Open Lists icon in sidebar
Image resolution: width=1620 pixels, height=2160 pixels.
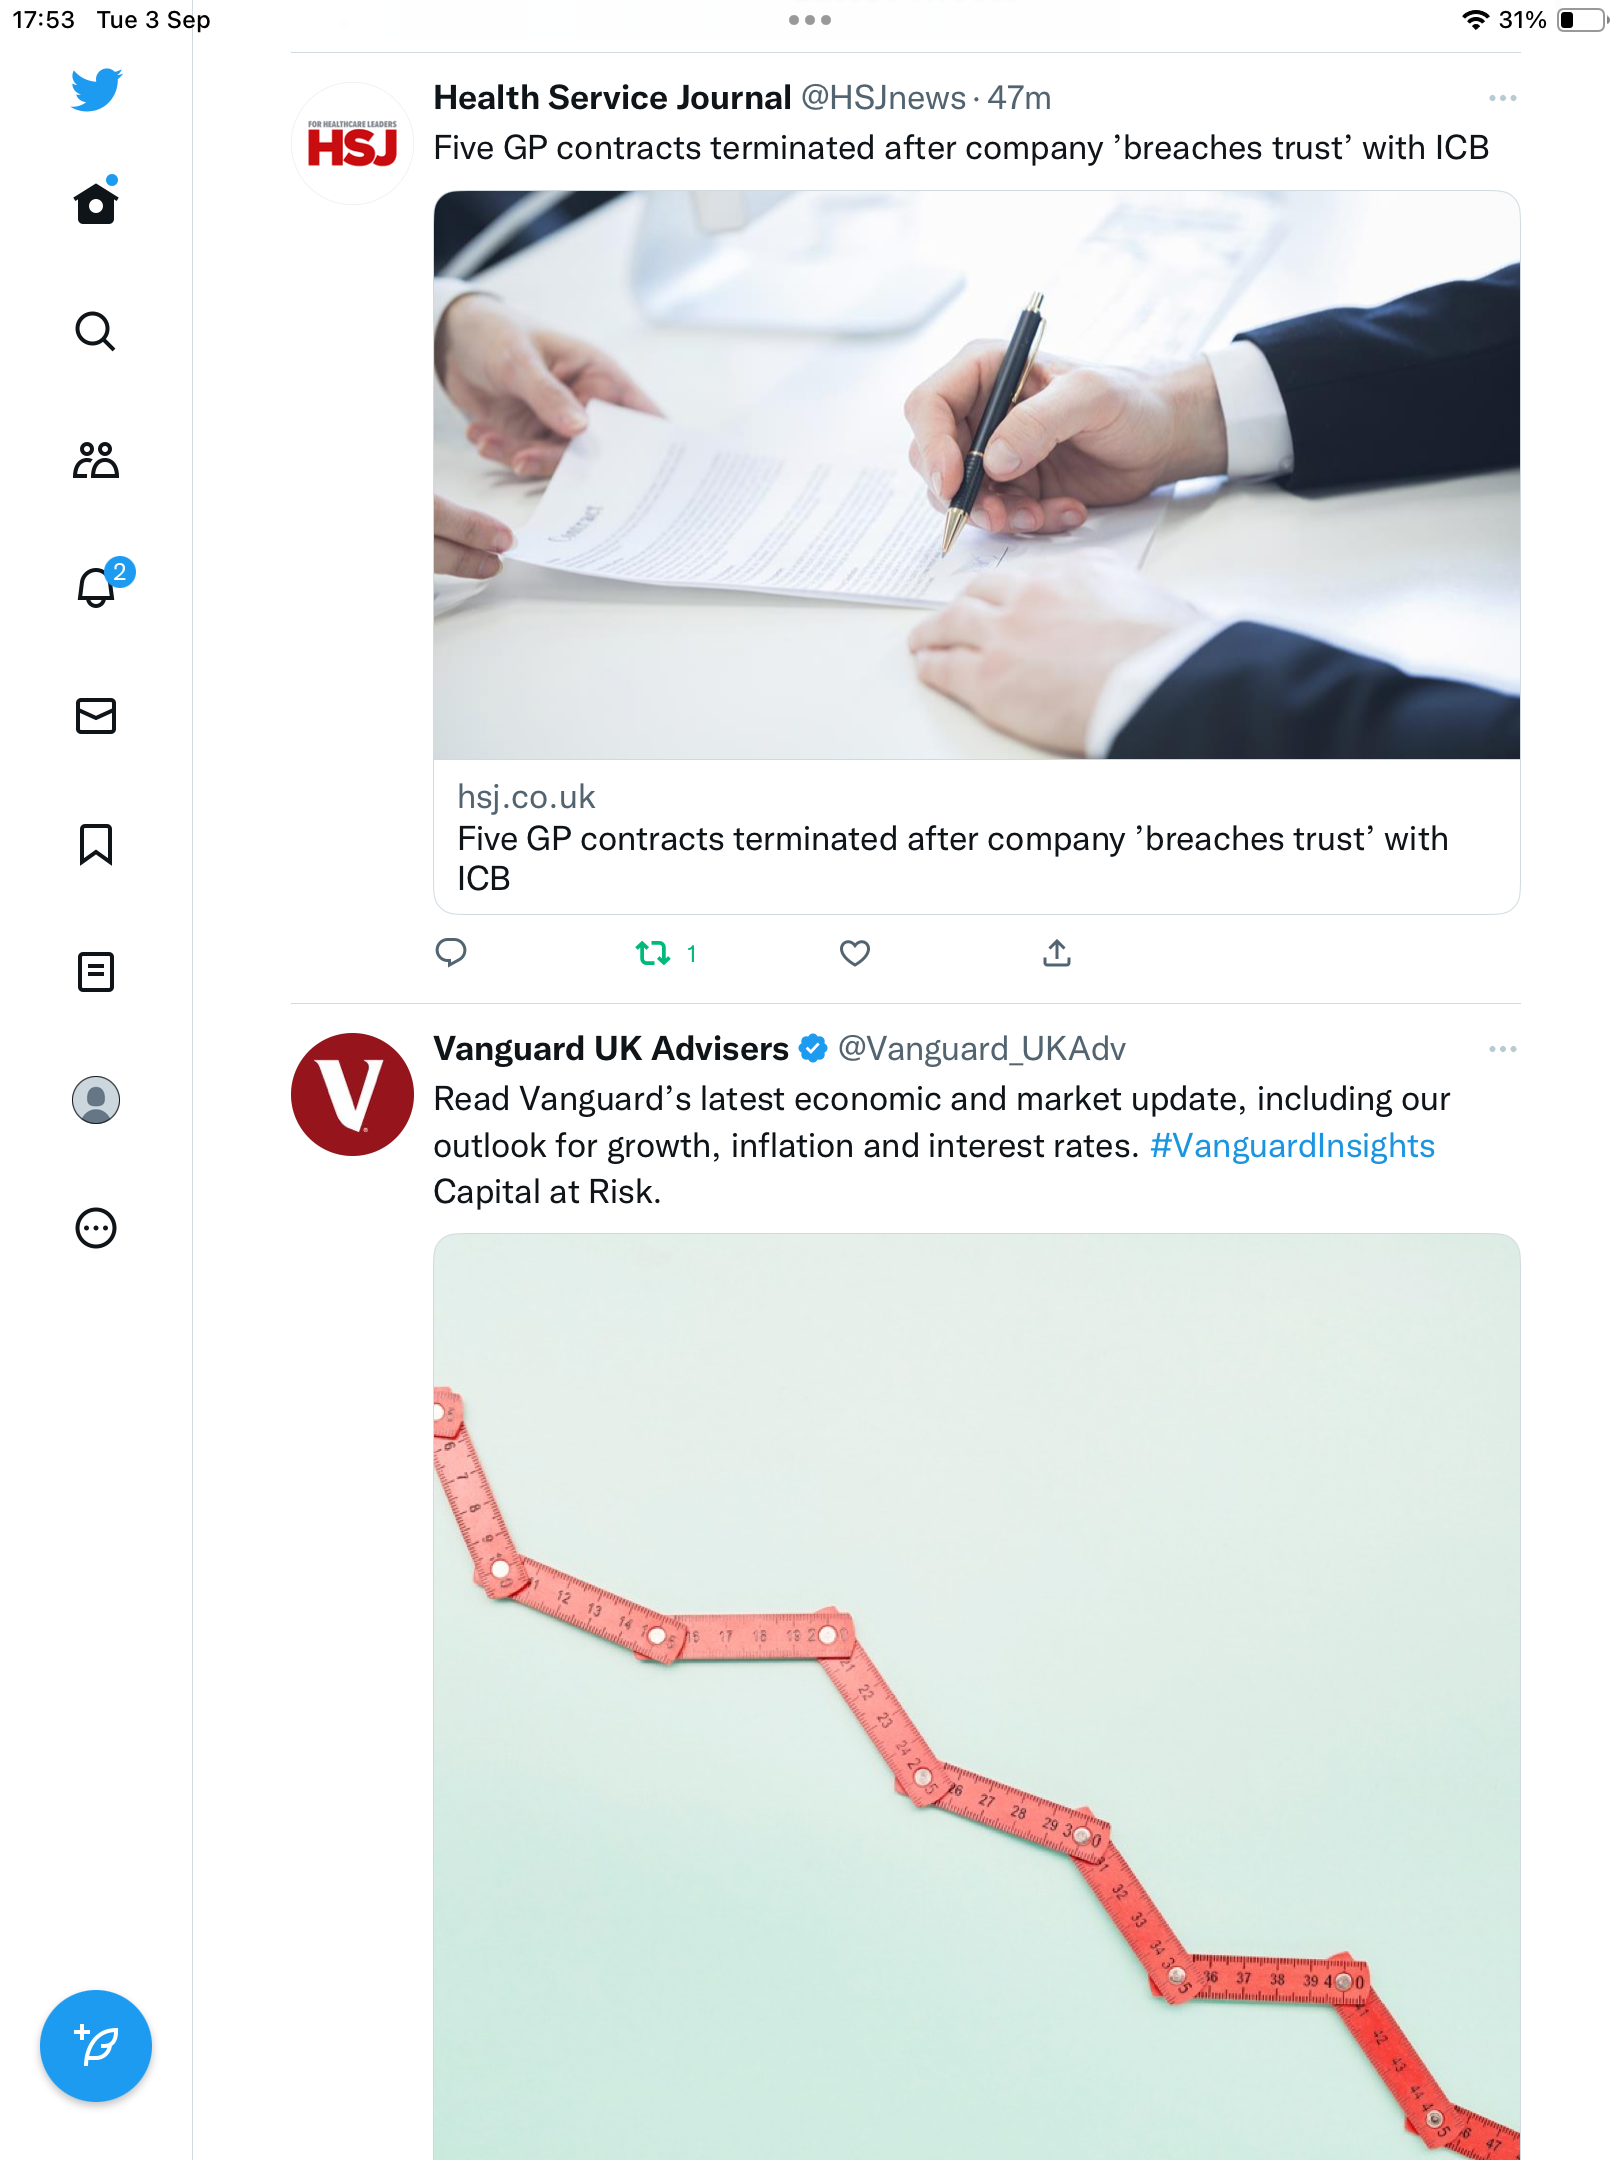point(96,972)
